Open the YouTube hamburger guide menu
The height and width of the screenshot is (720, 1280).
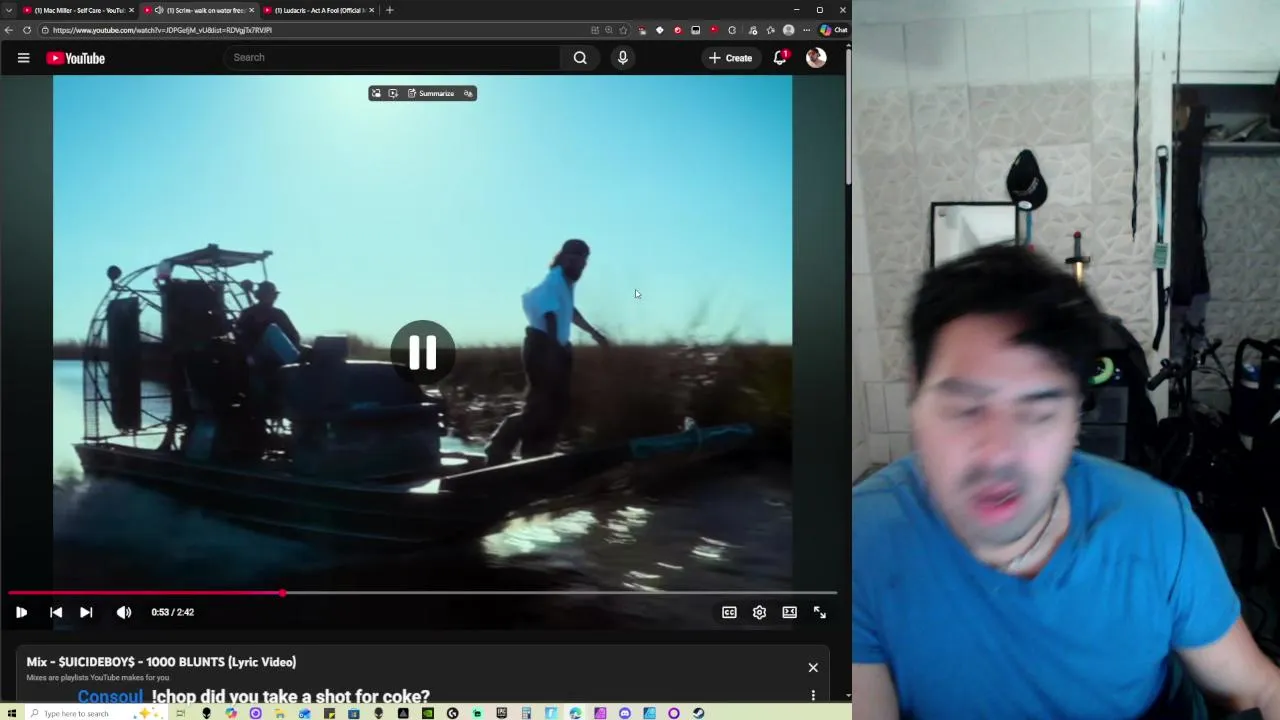[x=23, y=58]
